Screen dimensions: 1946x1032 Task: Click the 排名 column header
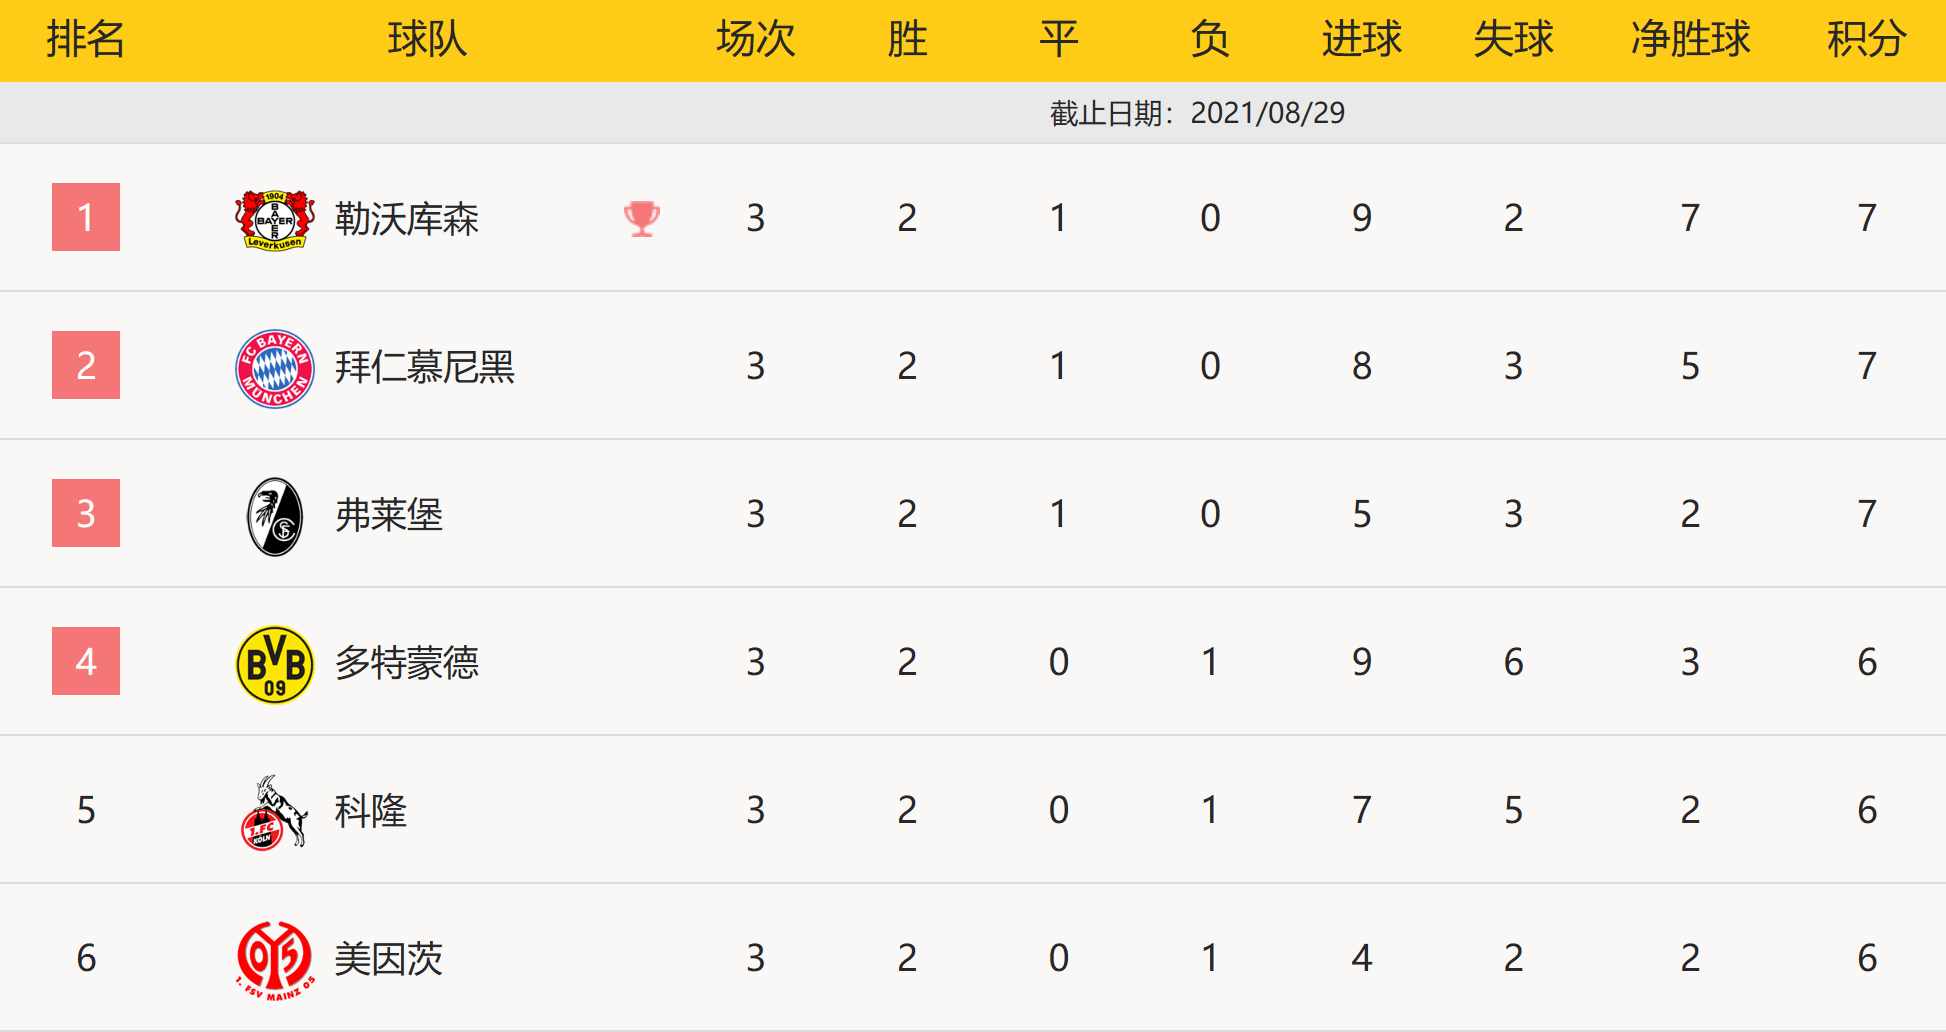click(x=86, y=40)
